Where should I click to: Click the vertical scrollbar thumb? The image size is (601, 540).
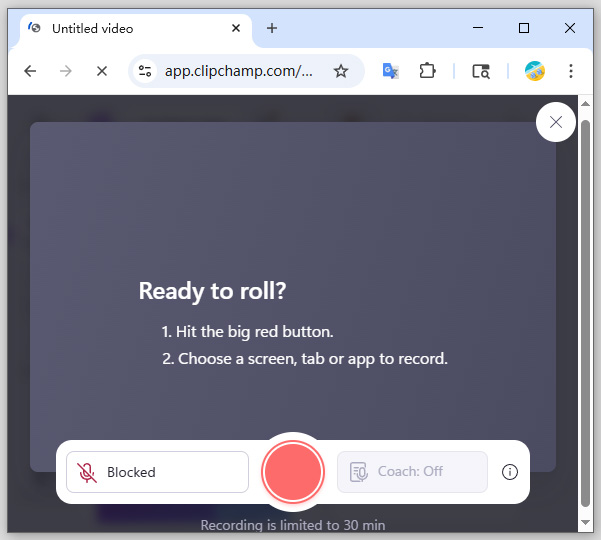[585, 313]
